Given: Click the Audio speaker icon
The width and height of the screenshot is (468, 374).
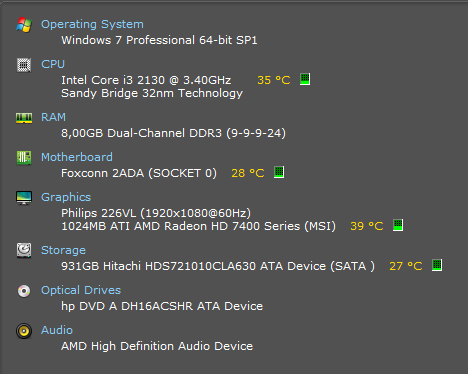Looking at the screenshot, I should [24, 331].
